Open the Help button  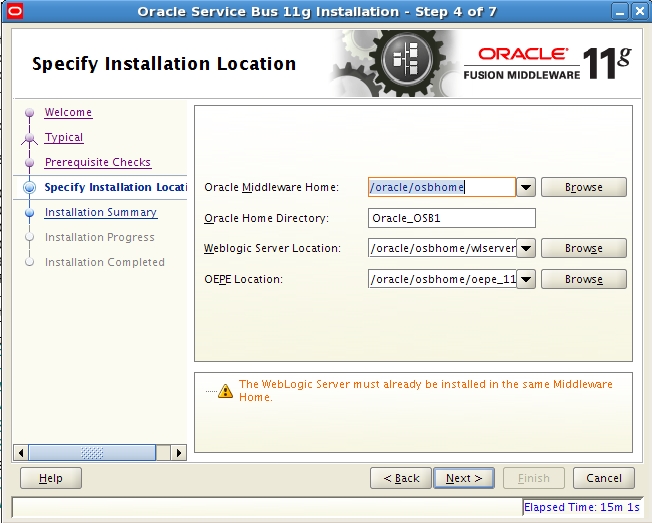(51, 478)
